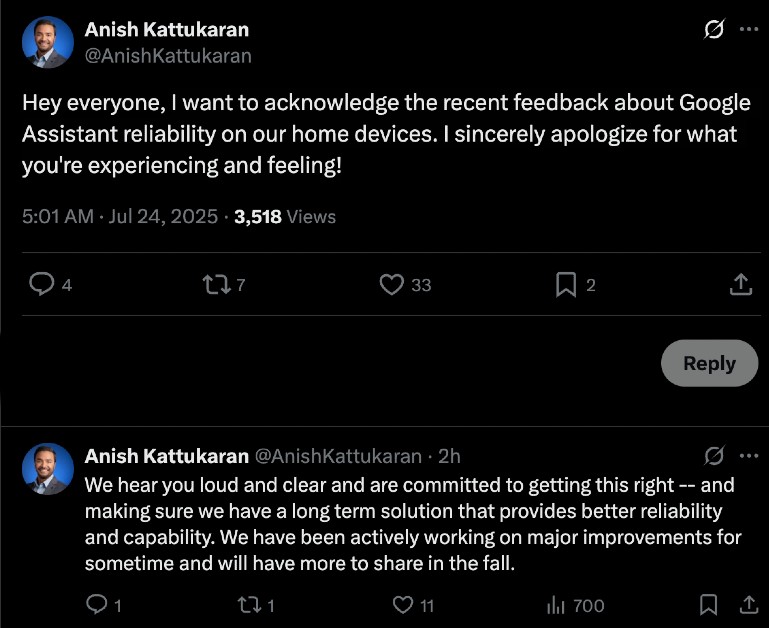769x628 pixels.
Task: Repost the main tweet with 7 reposts
Action: [215, 285]
